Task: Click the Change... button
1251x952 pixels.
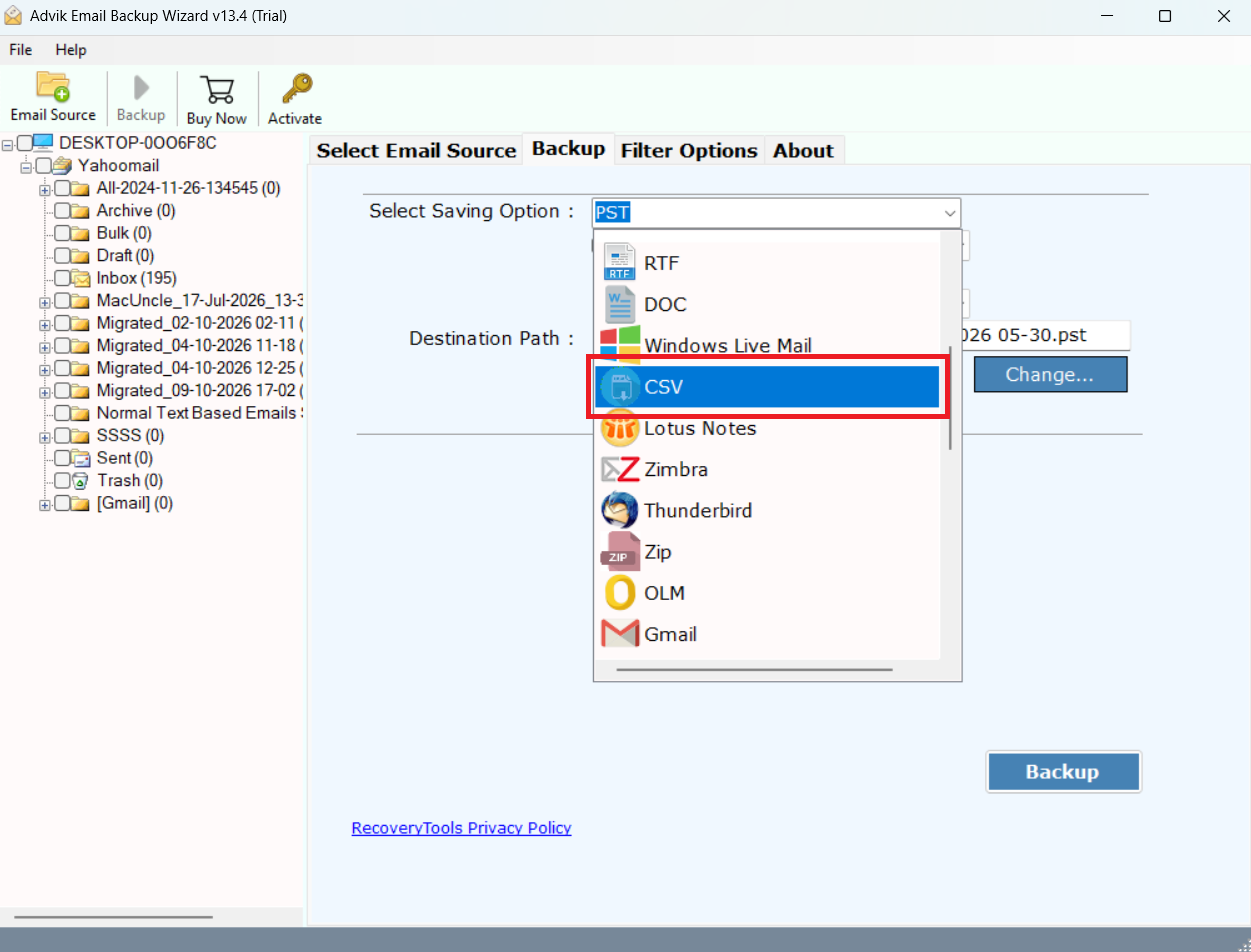Action: coord(1050,374)
